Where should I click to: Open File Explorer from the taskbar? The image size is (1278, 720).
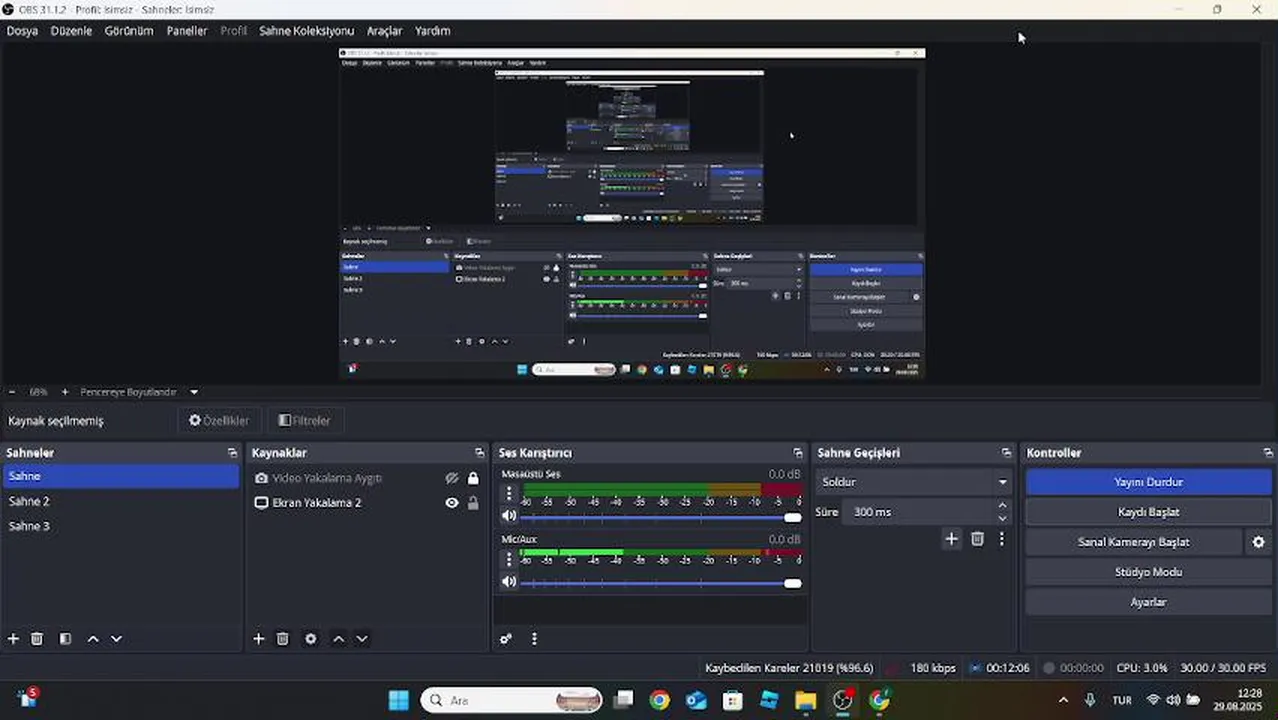click(x=806, y=700)
